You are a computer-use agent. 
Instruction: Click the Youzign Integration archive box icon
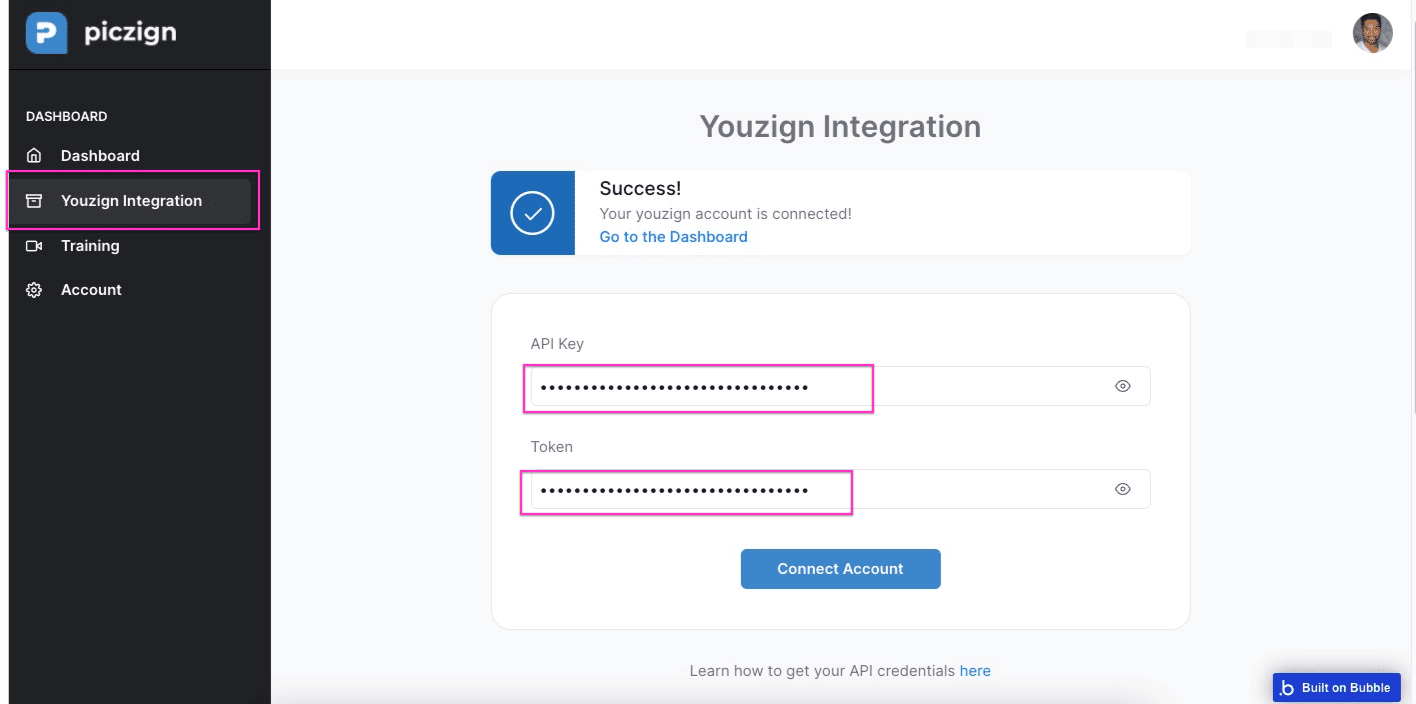pyautogui.click(x=34, y=201)
